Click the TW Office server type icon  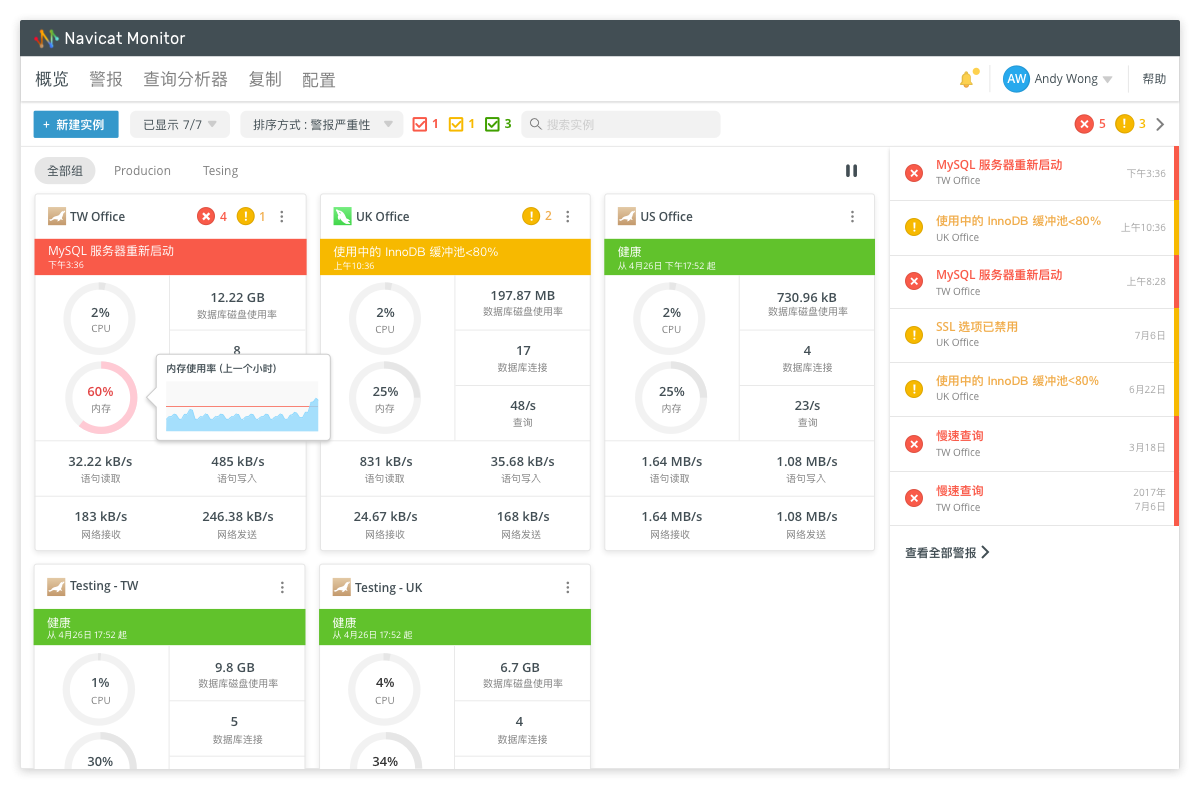[56, 216]
